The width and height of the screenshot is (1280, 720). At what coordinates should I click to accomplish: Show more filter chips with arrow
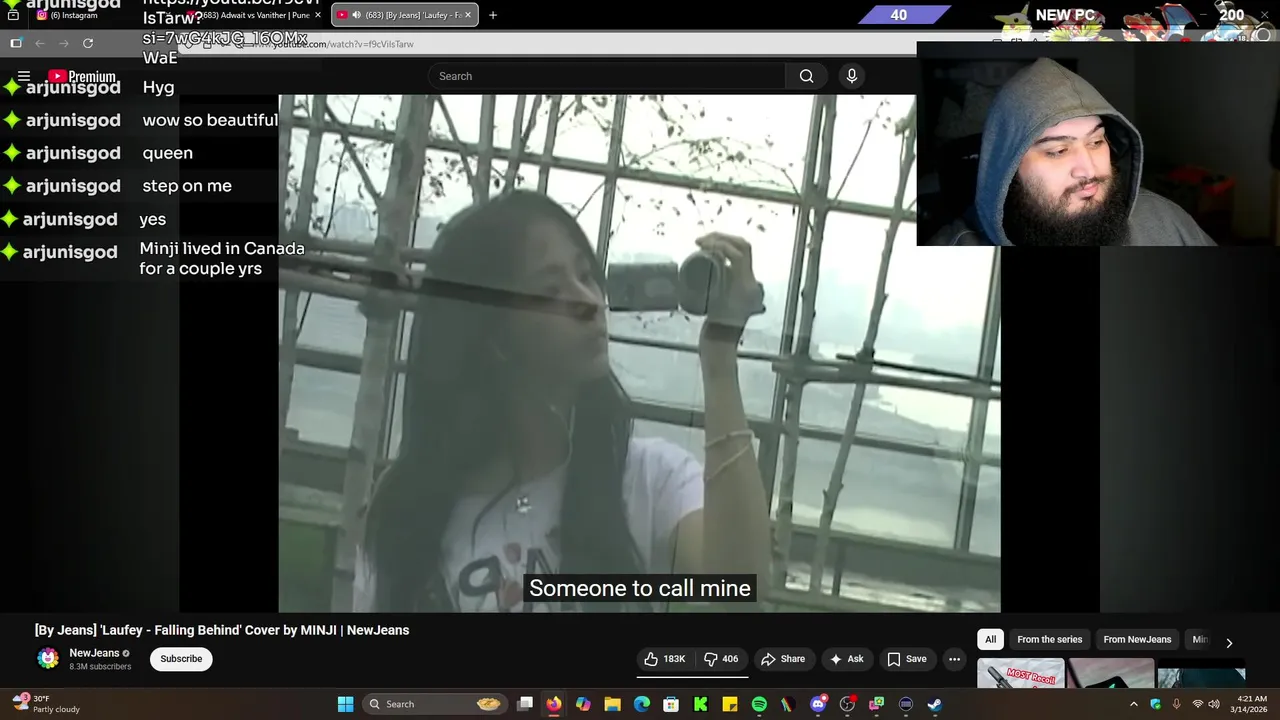pyautogui.click(x=1229, y=642)
